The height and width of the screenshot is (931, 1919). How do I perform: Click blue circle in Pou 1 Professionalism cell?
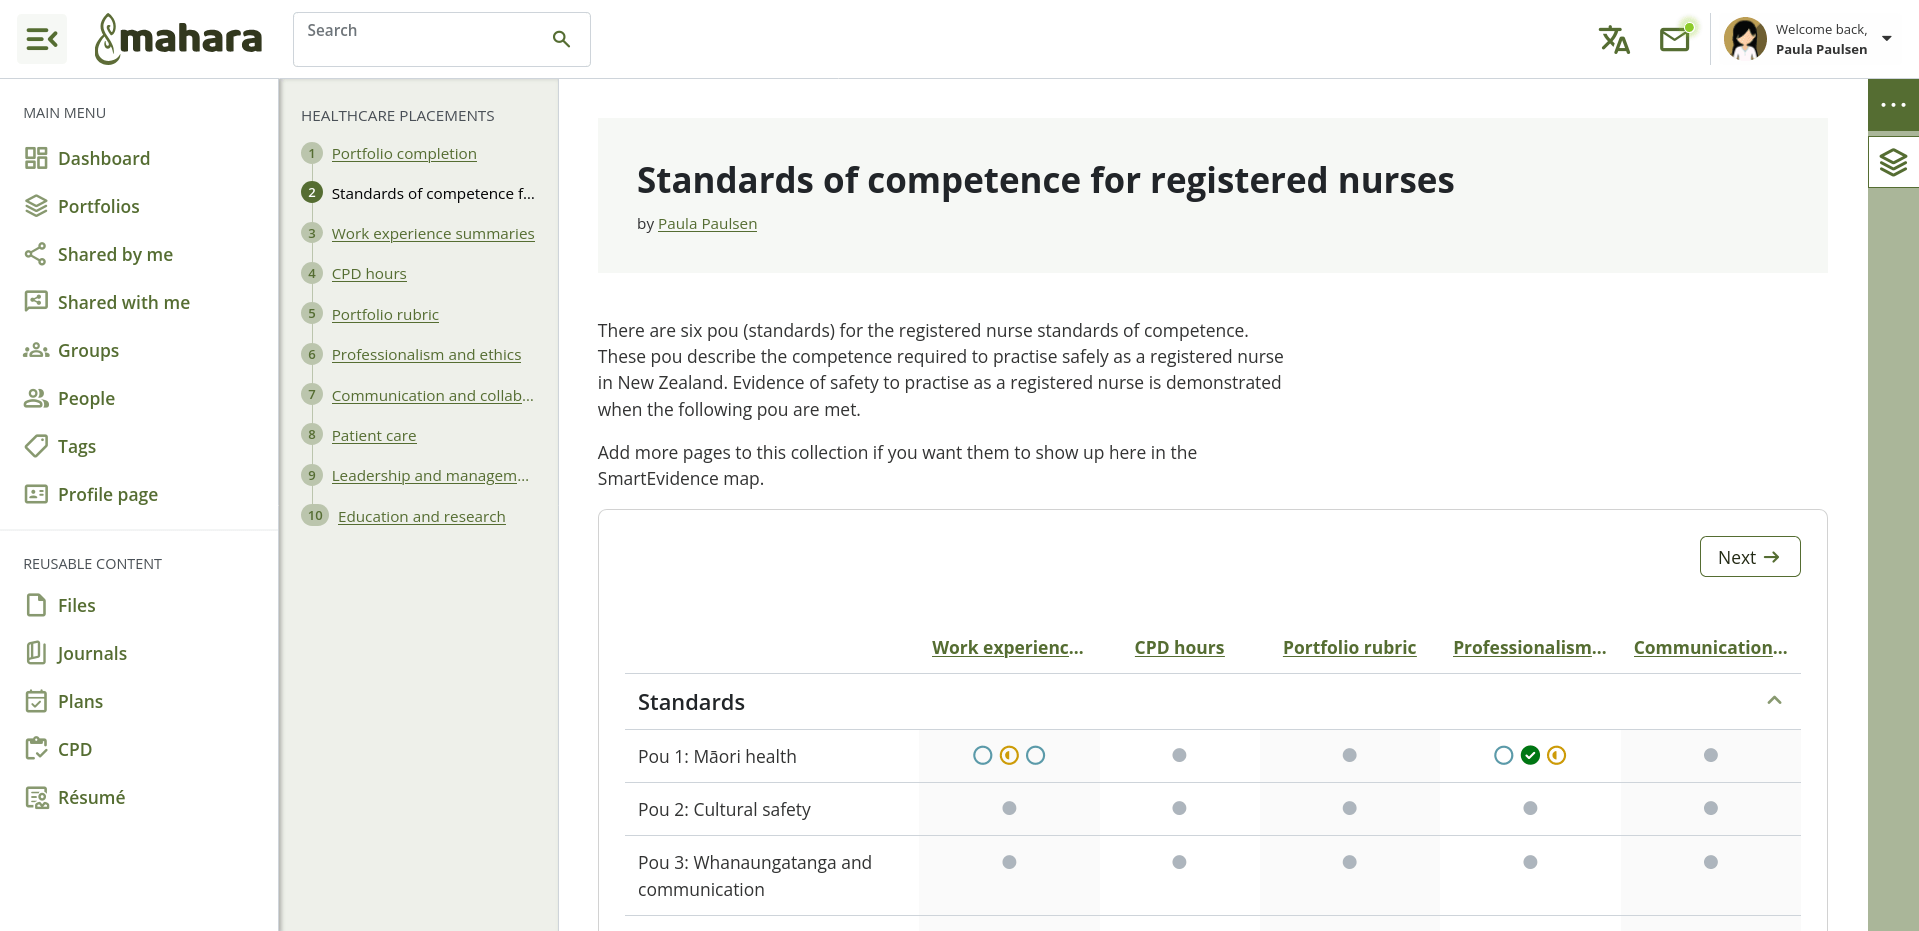(1504, 755)
